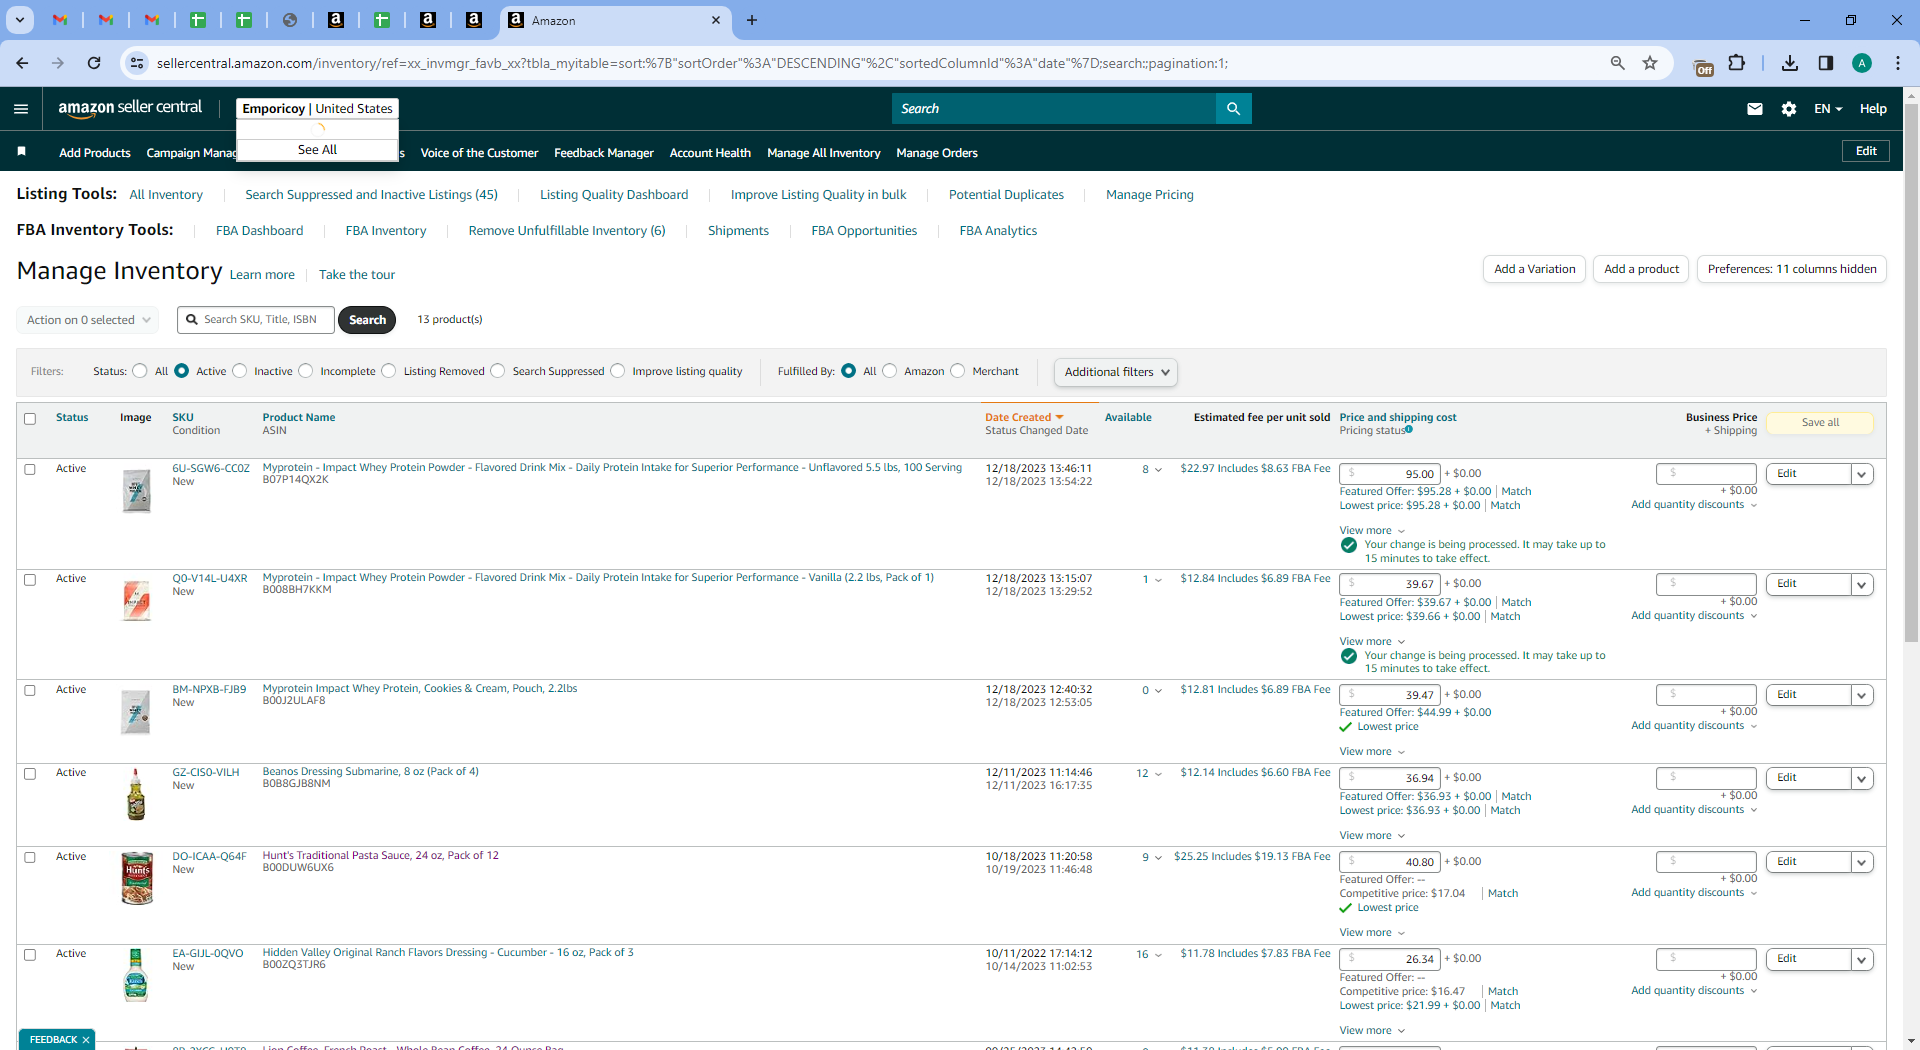Image resolution: width=1920 pixels, height=1050 pixels.
Task: Sort by the Date Created column
Action: 1024,418
